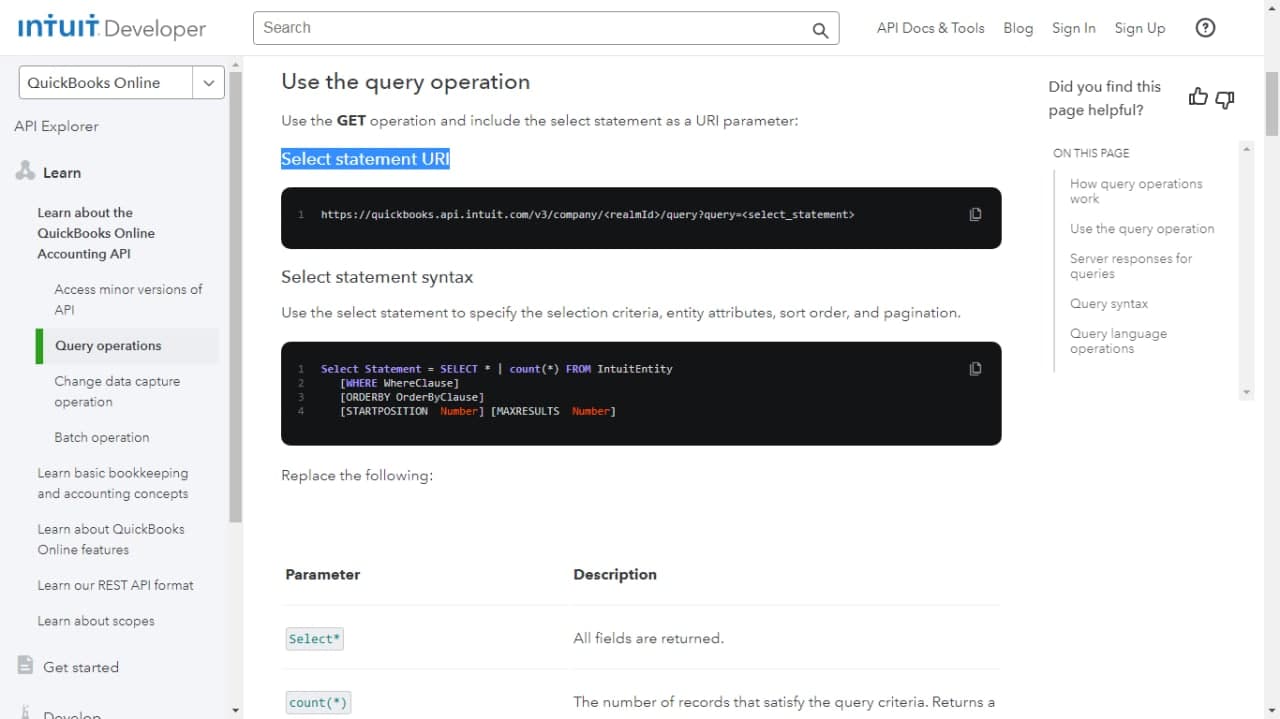Copy the Select statement URI code block
Screen dimensions: 1280x719
point(975,214)
